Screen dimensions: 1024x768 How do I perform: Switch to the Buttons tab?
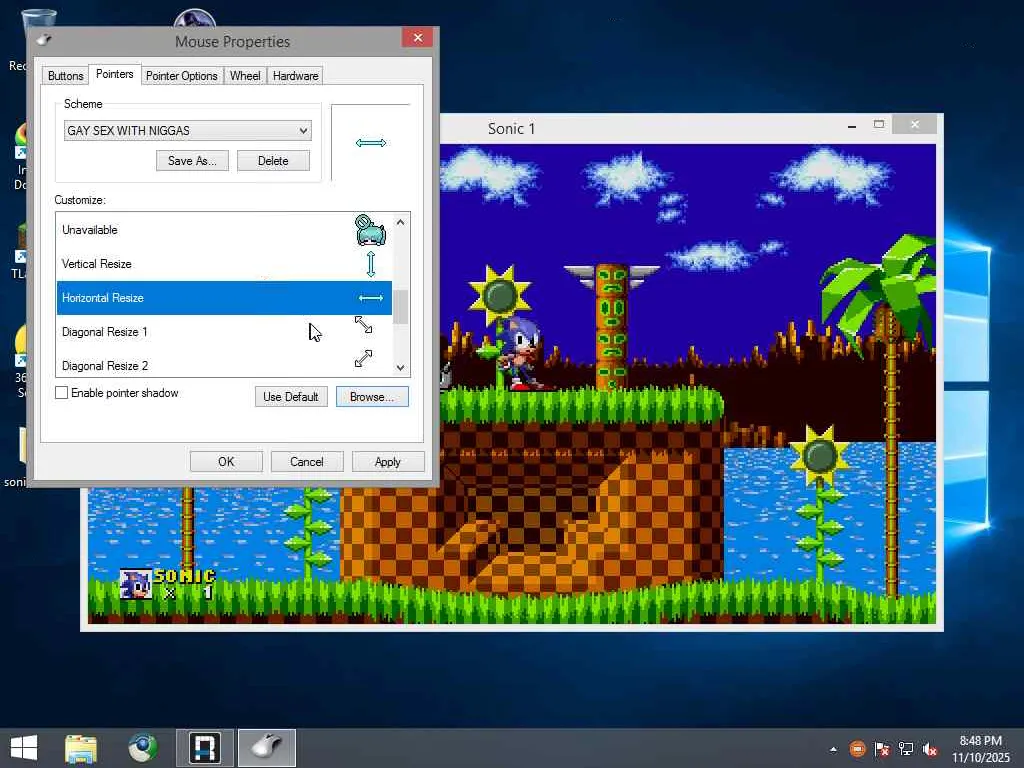(x=65, y=76)
